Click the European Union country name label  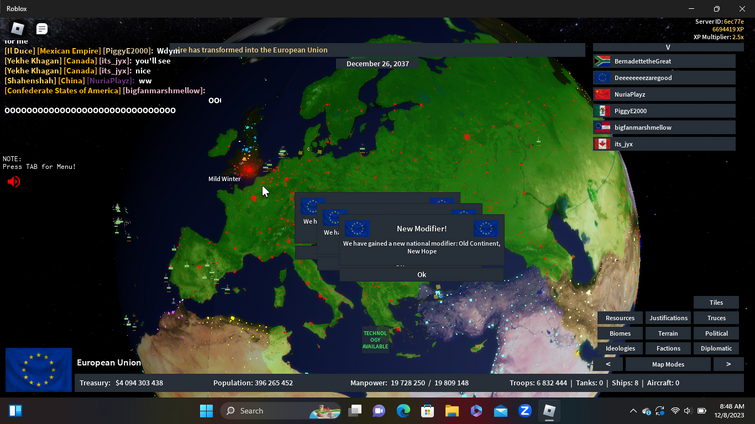click(x=109, y=362)
